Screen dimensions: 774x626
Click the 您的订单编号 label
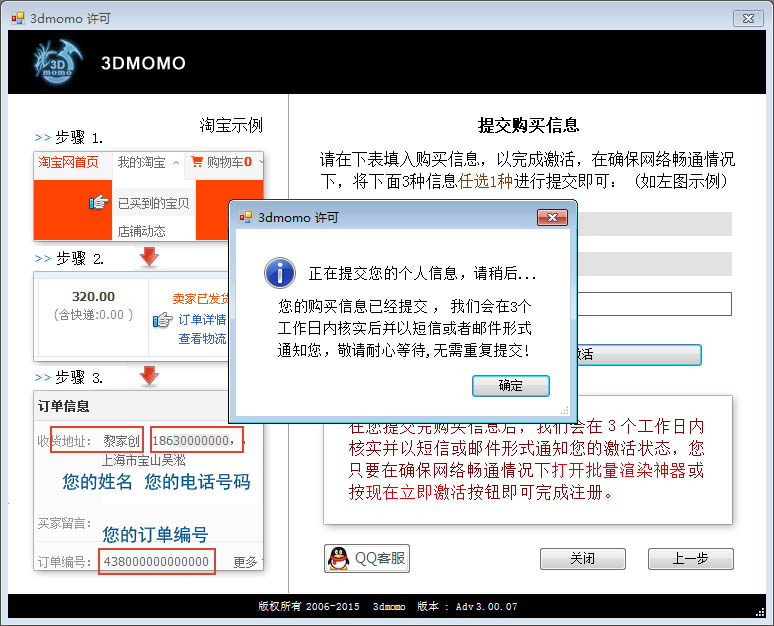click(155, 535)
